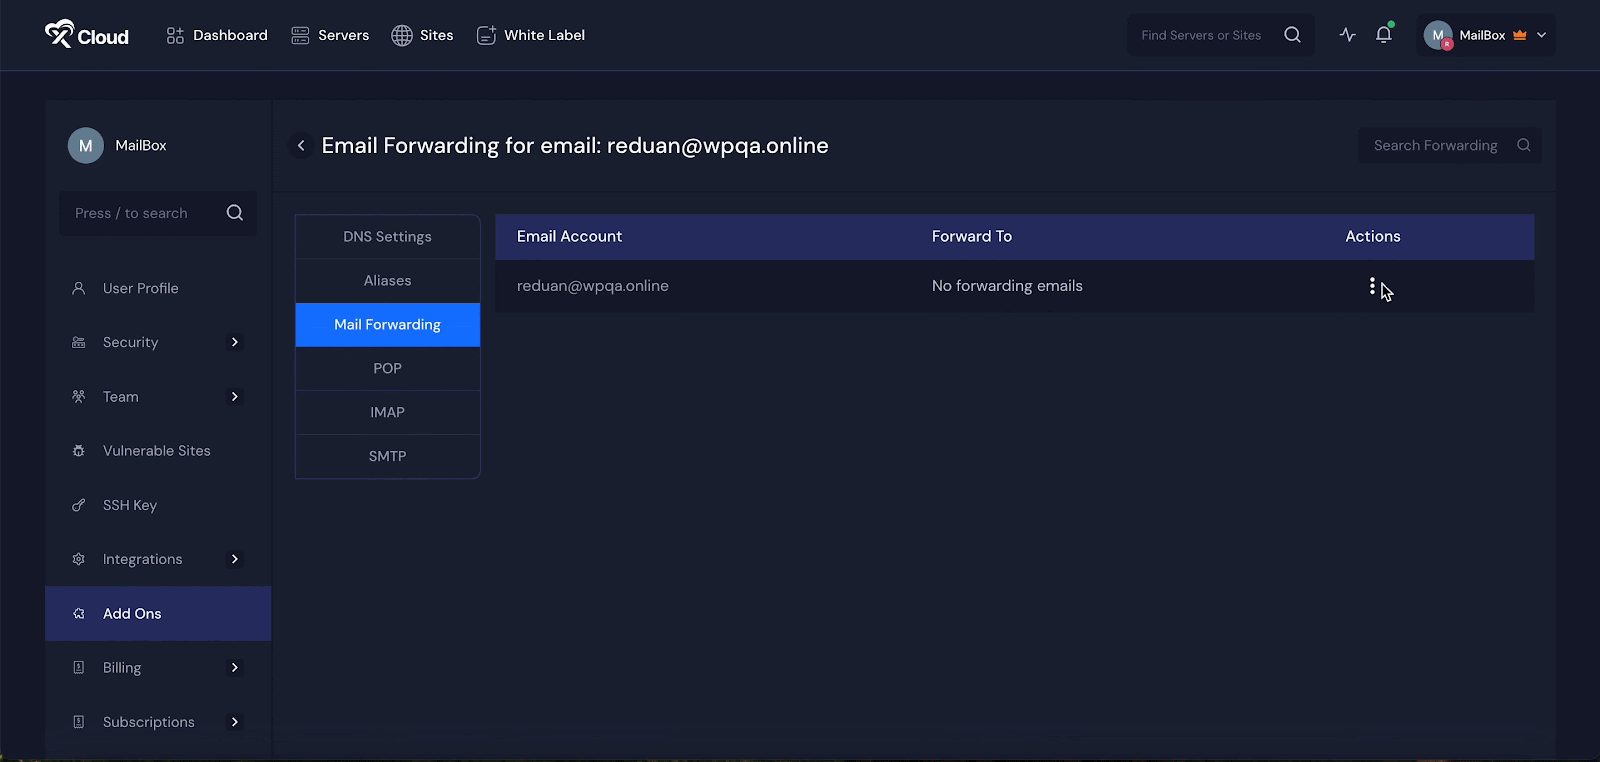The width and height of the screenshot is (1600, 762).
Task: Switch to the DNS Settings tab
Action: (387, 237)
